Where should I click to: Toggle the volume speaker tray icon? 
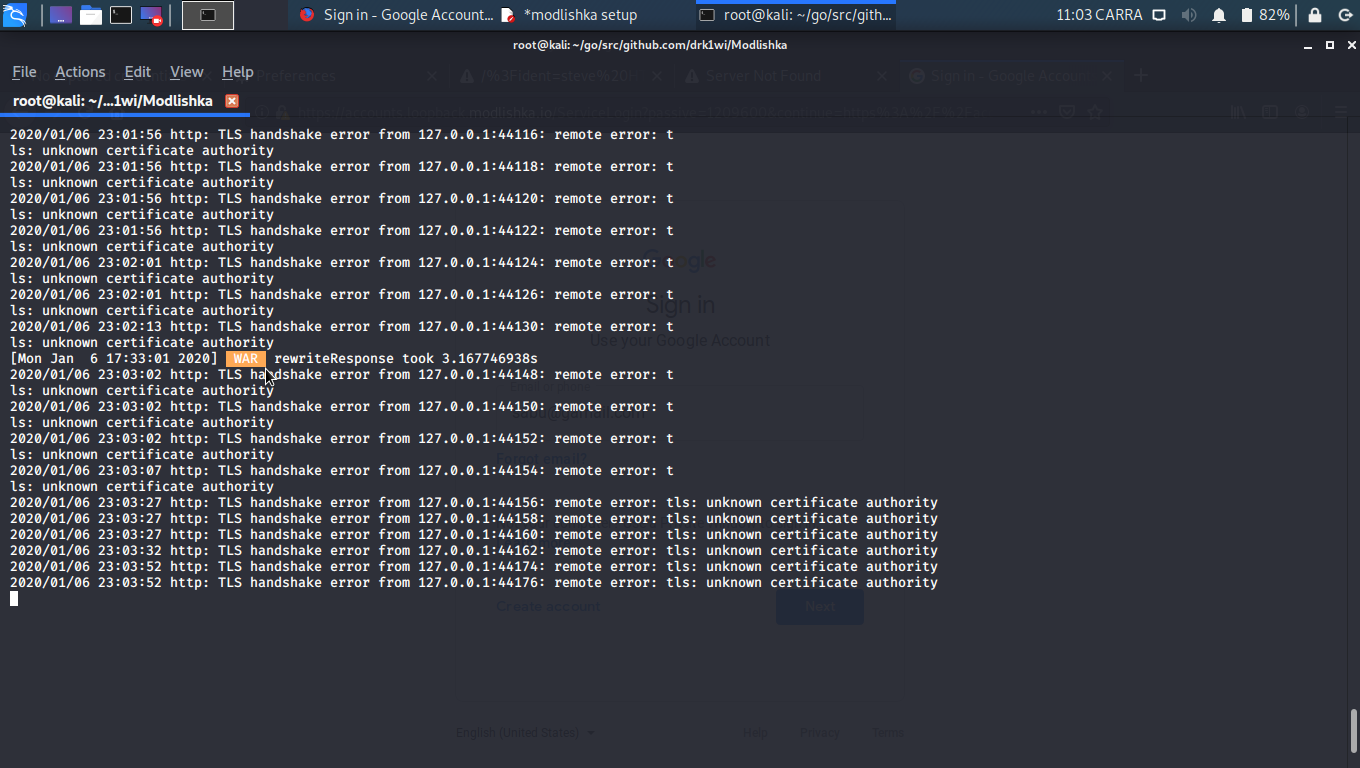(1189, 15)
